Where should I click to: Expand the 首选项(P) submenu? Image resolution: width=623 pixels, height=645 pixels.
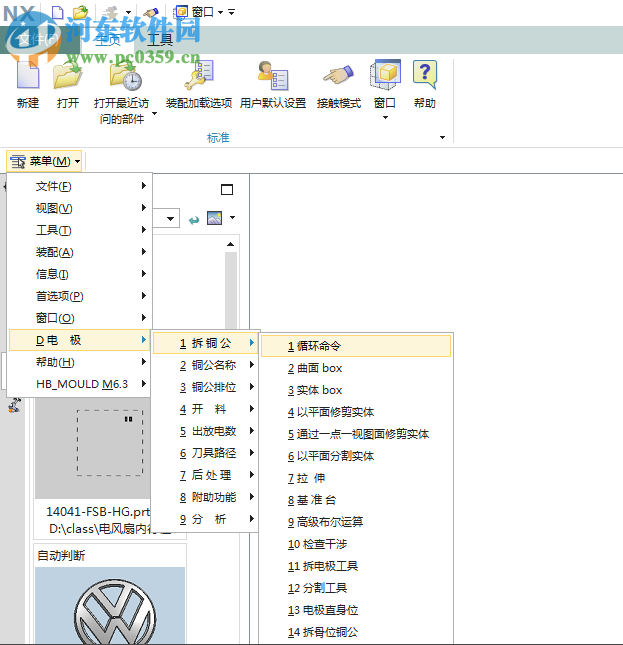click(79, 296)
